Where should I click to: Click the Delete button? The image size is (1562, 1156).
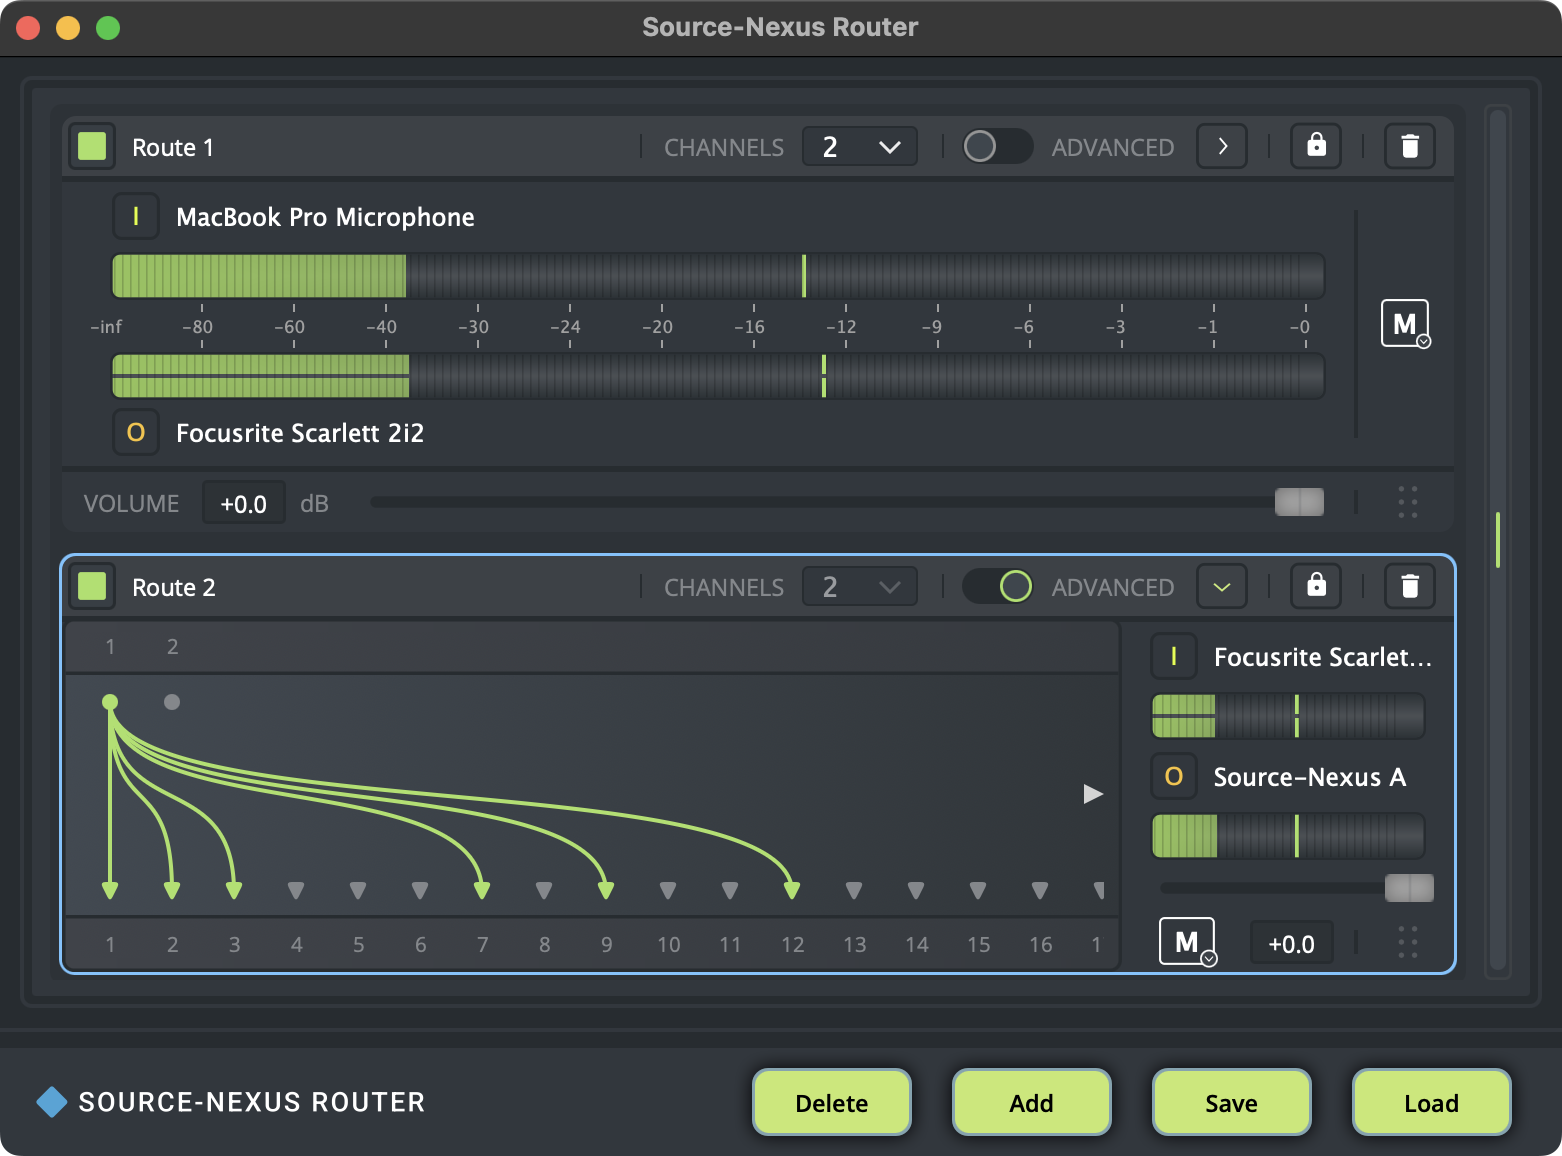point(832,1102)
